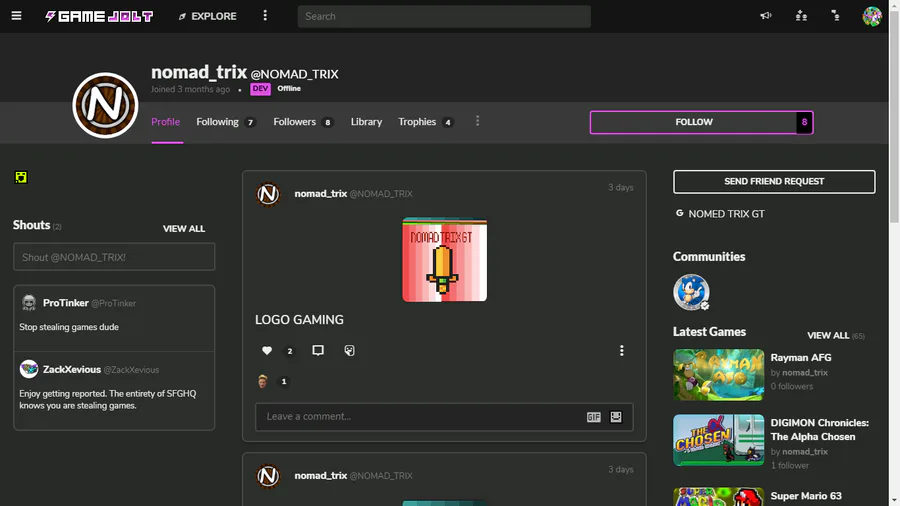
Task: Open the Sonic community icon
Action: click(691, 292)
